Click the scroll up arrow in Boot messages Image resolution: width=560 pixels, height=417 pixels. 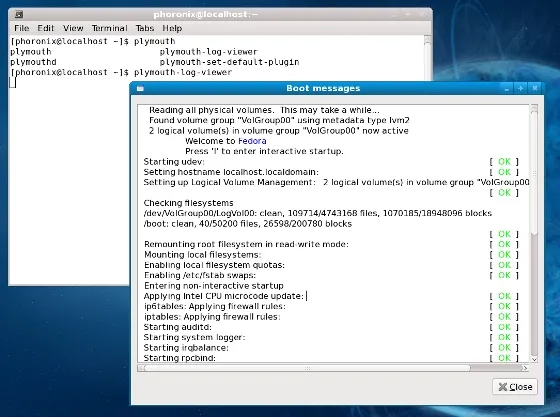[534, 108]
